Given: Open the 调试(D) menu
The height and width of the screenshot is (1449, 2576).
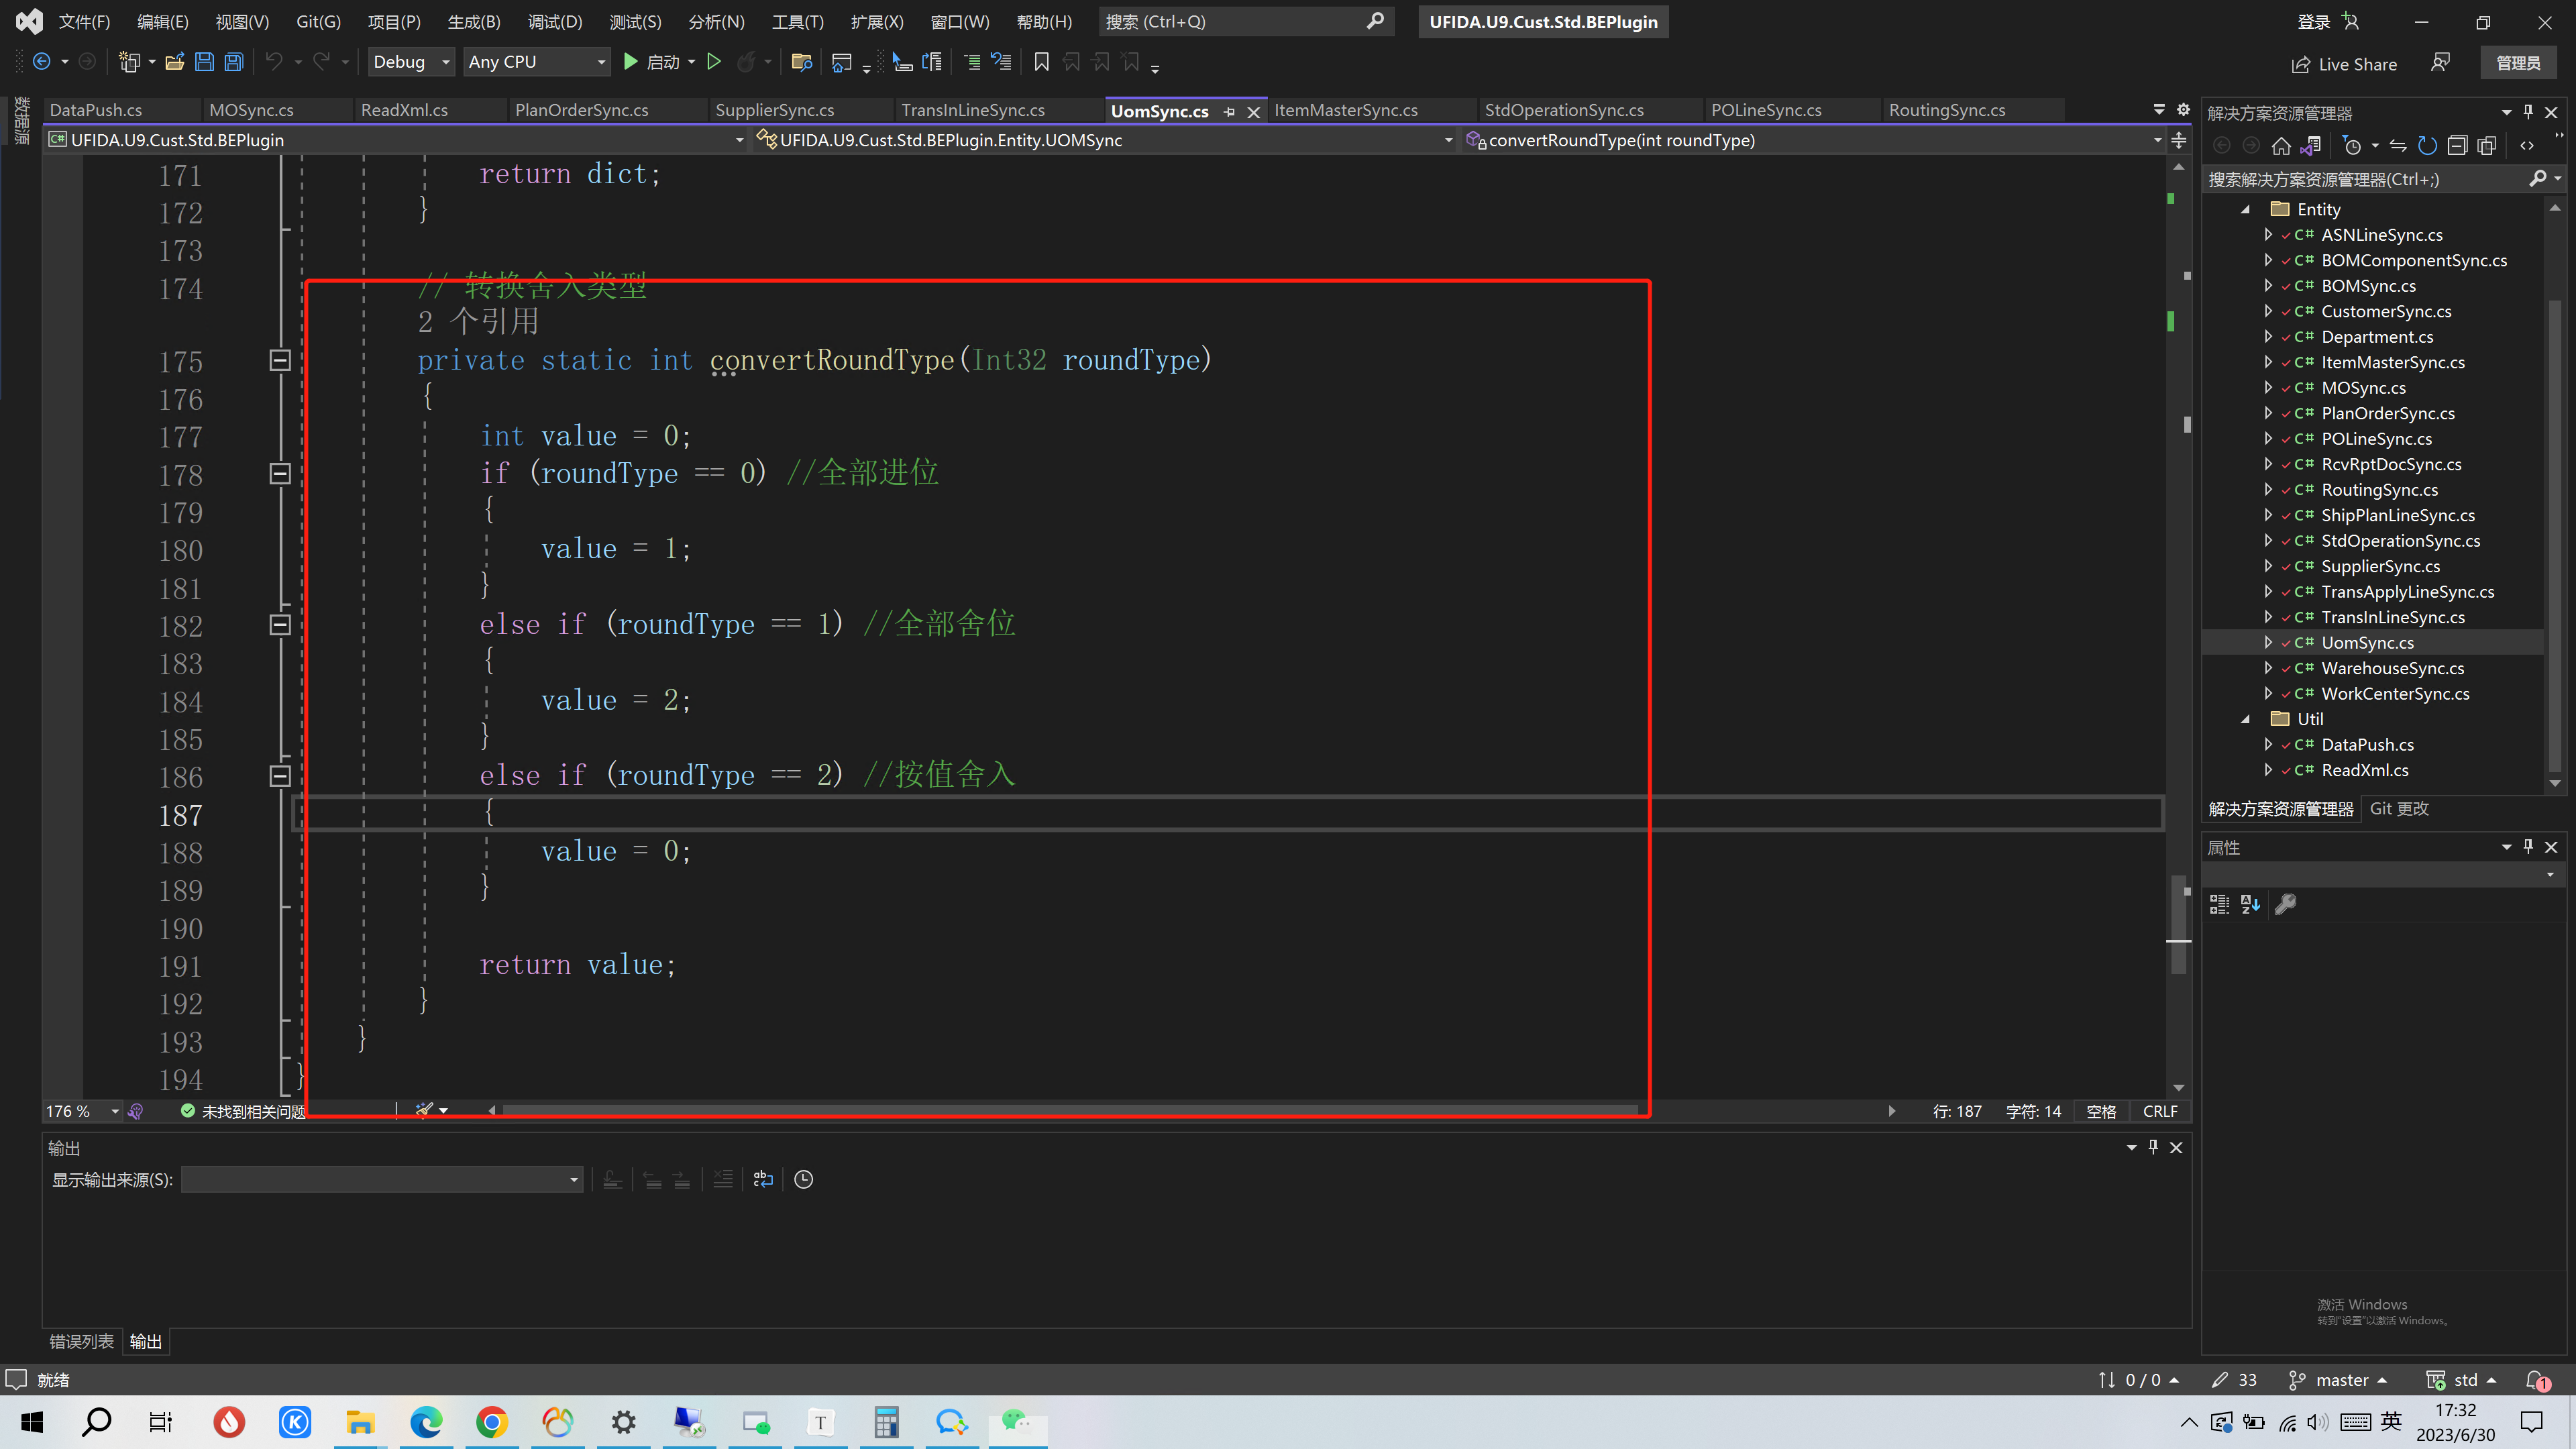Looking at the screenshot, I should 554,22.
